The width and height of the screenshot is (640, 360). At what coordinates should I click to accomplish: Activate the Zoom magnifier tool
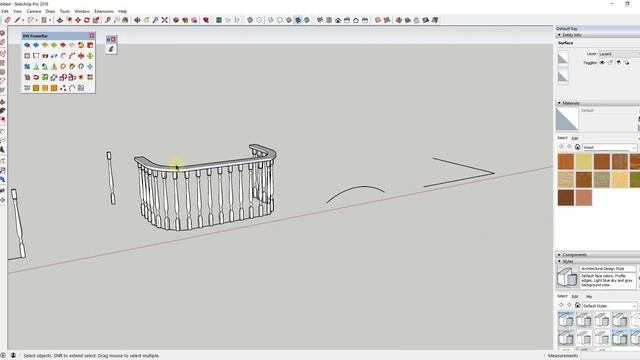[155, 20]
